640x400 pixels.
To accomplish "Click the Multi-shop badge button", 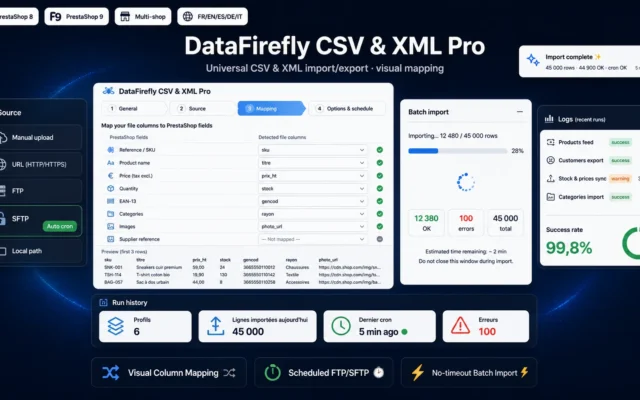I will tap(143, 17).
